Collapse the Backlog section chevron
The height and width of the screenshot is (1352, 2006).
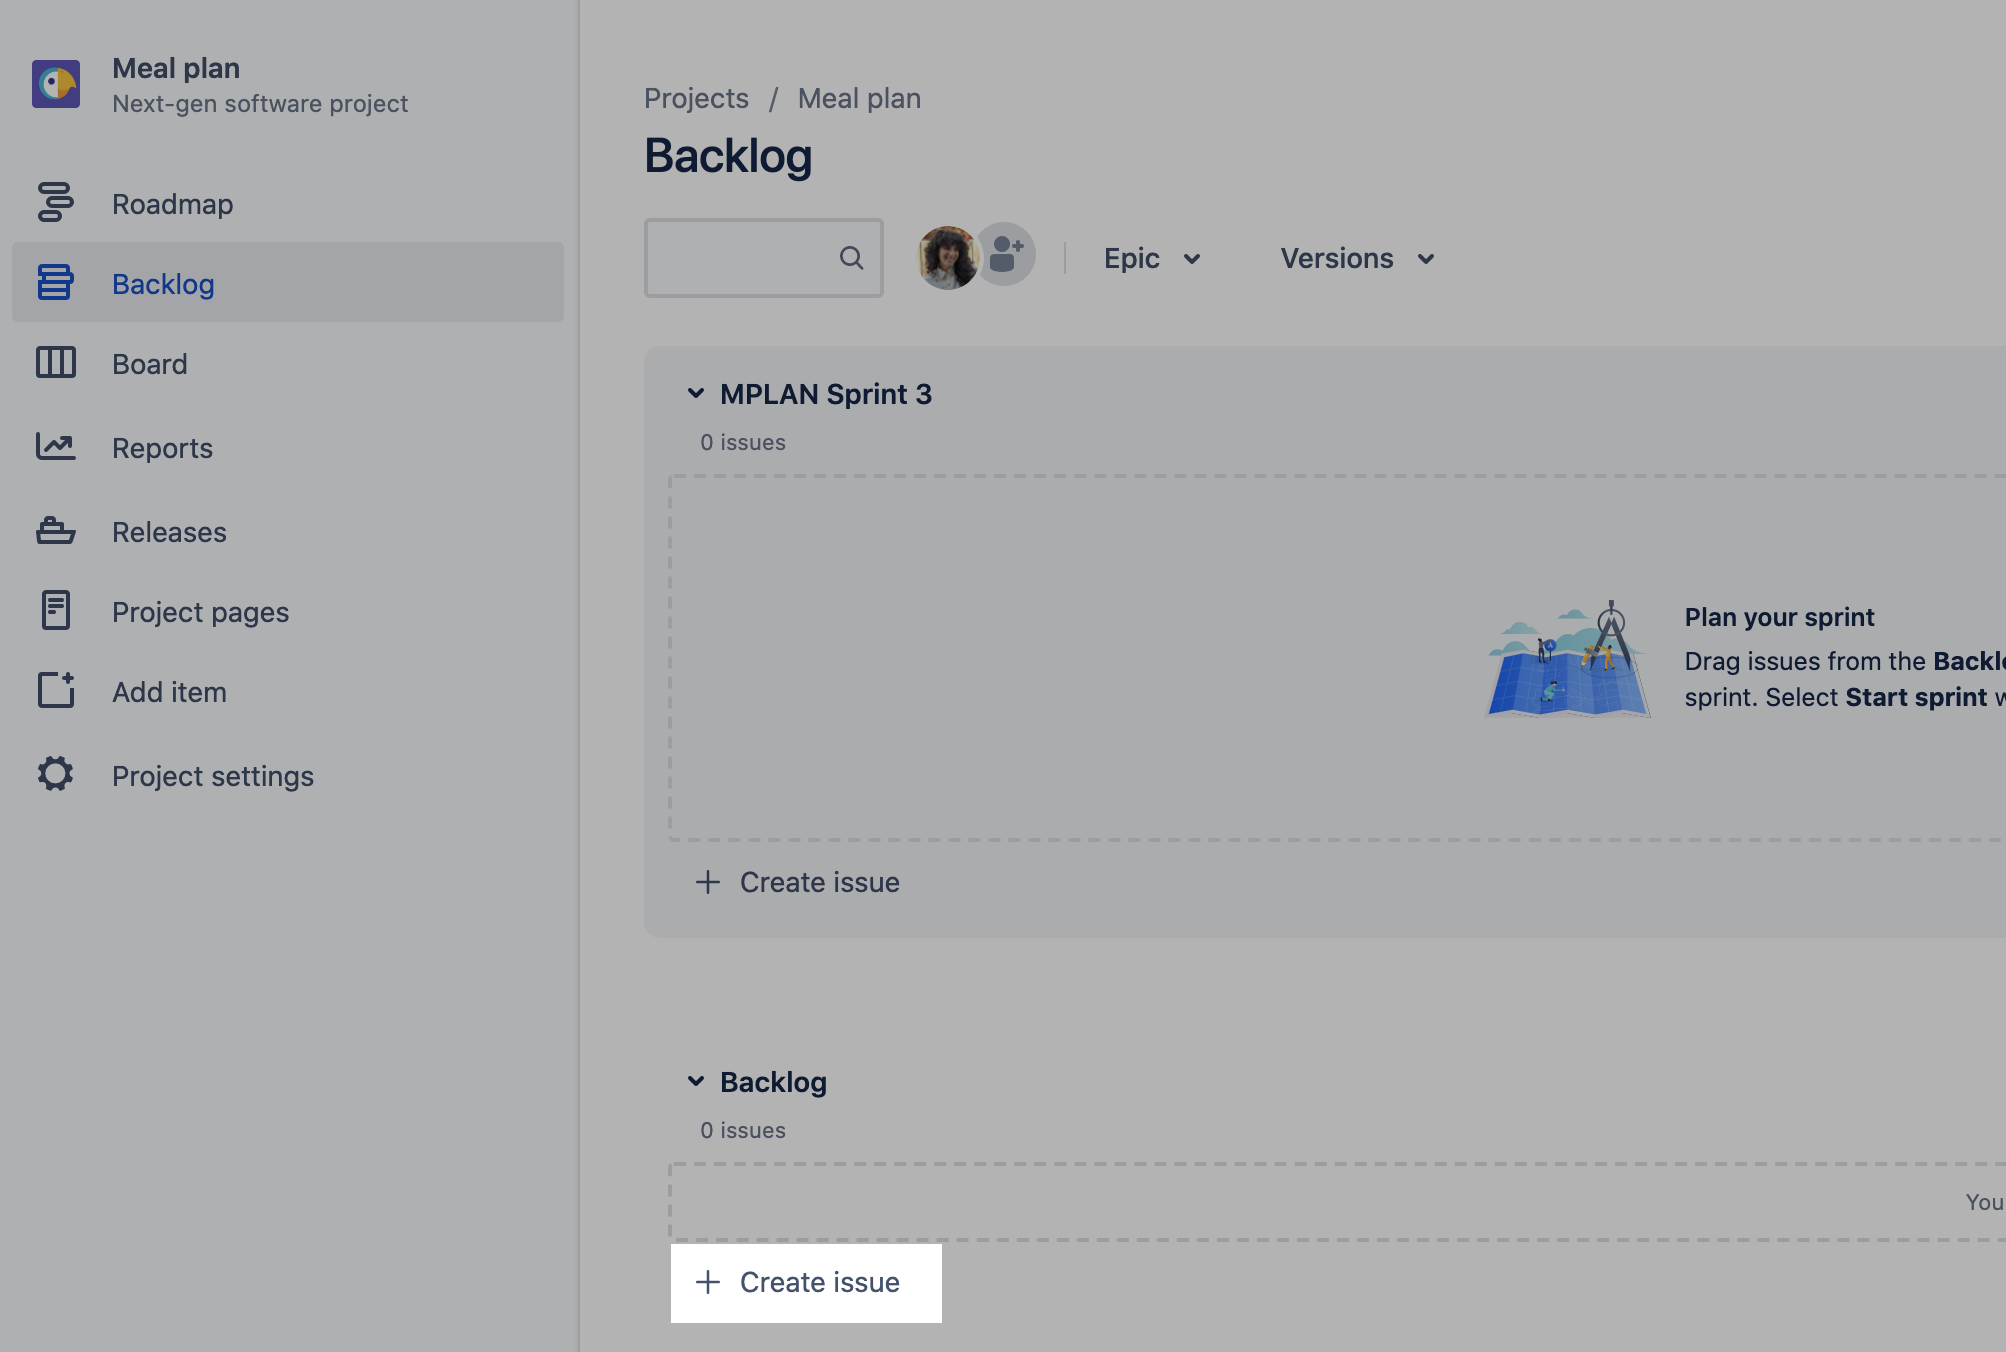pyautogui.click(x=696, y=1081)
